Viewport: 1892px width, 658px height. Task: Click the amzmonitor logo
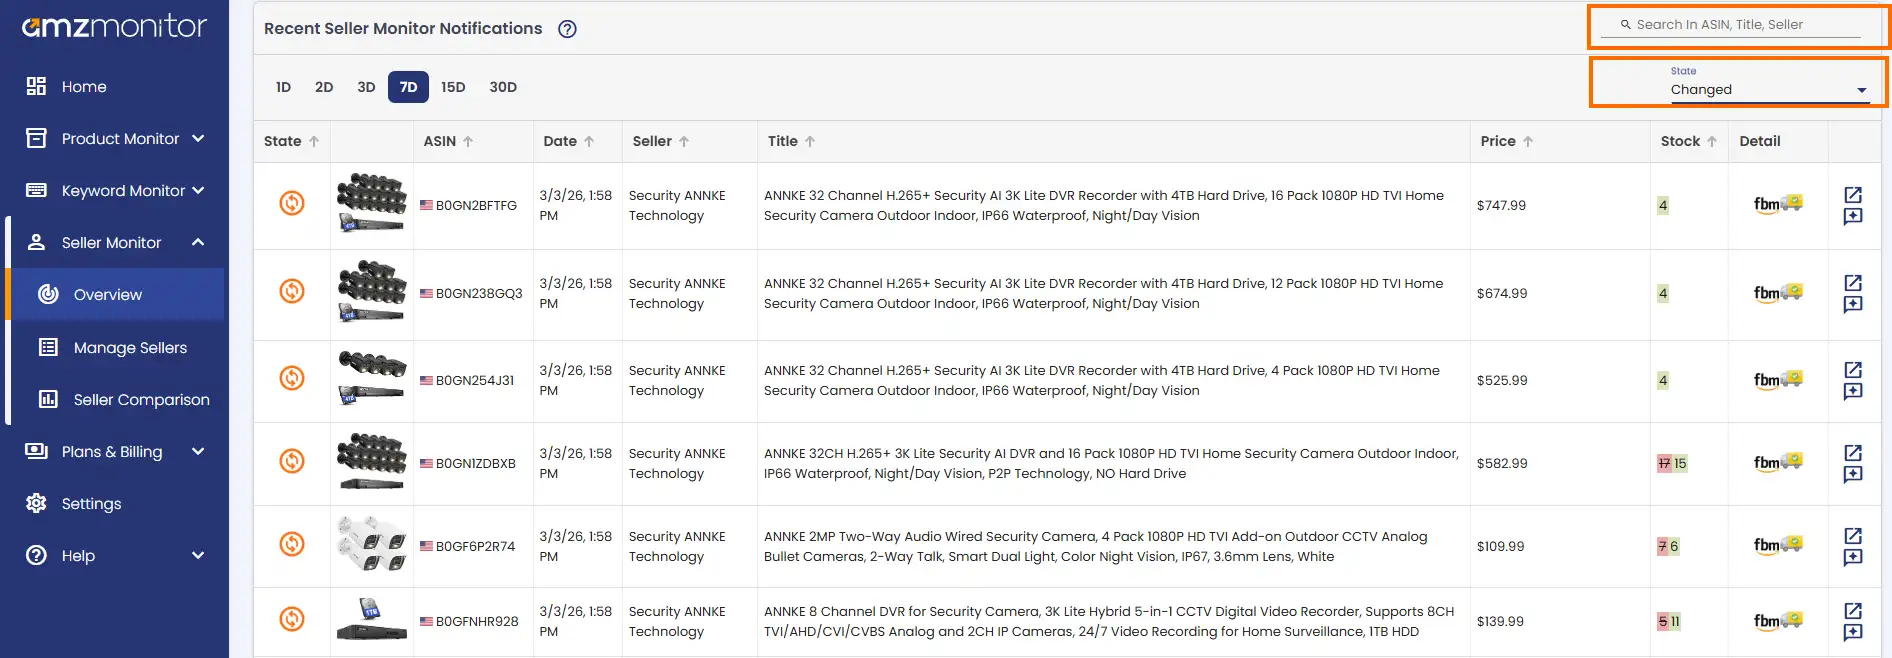click(114, 27)
